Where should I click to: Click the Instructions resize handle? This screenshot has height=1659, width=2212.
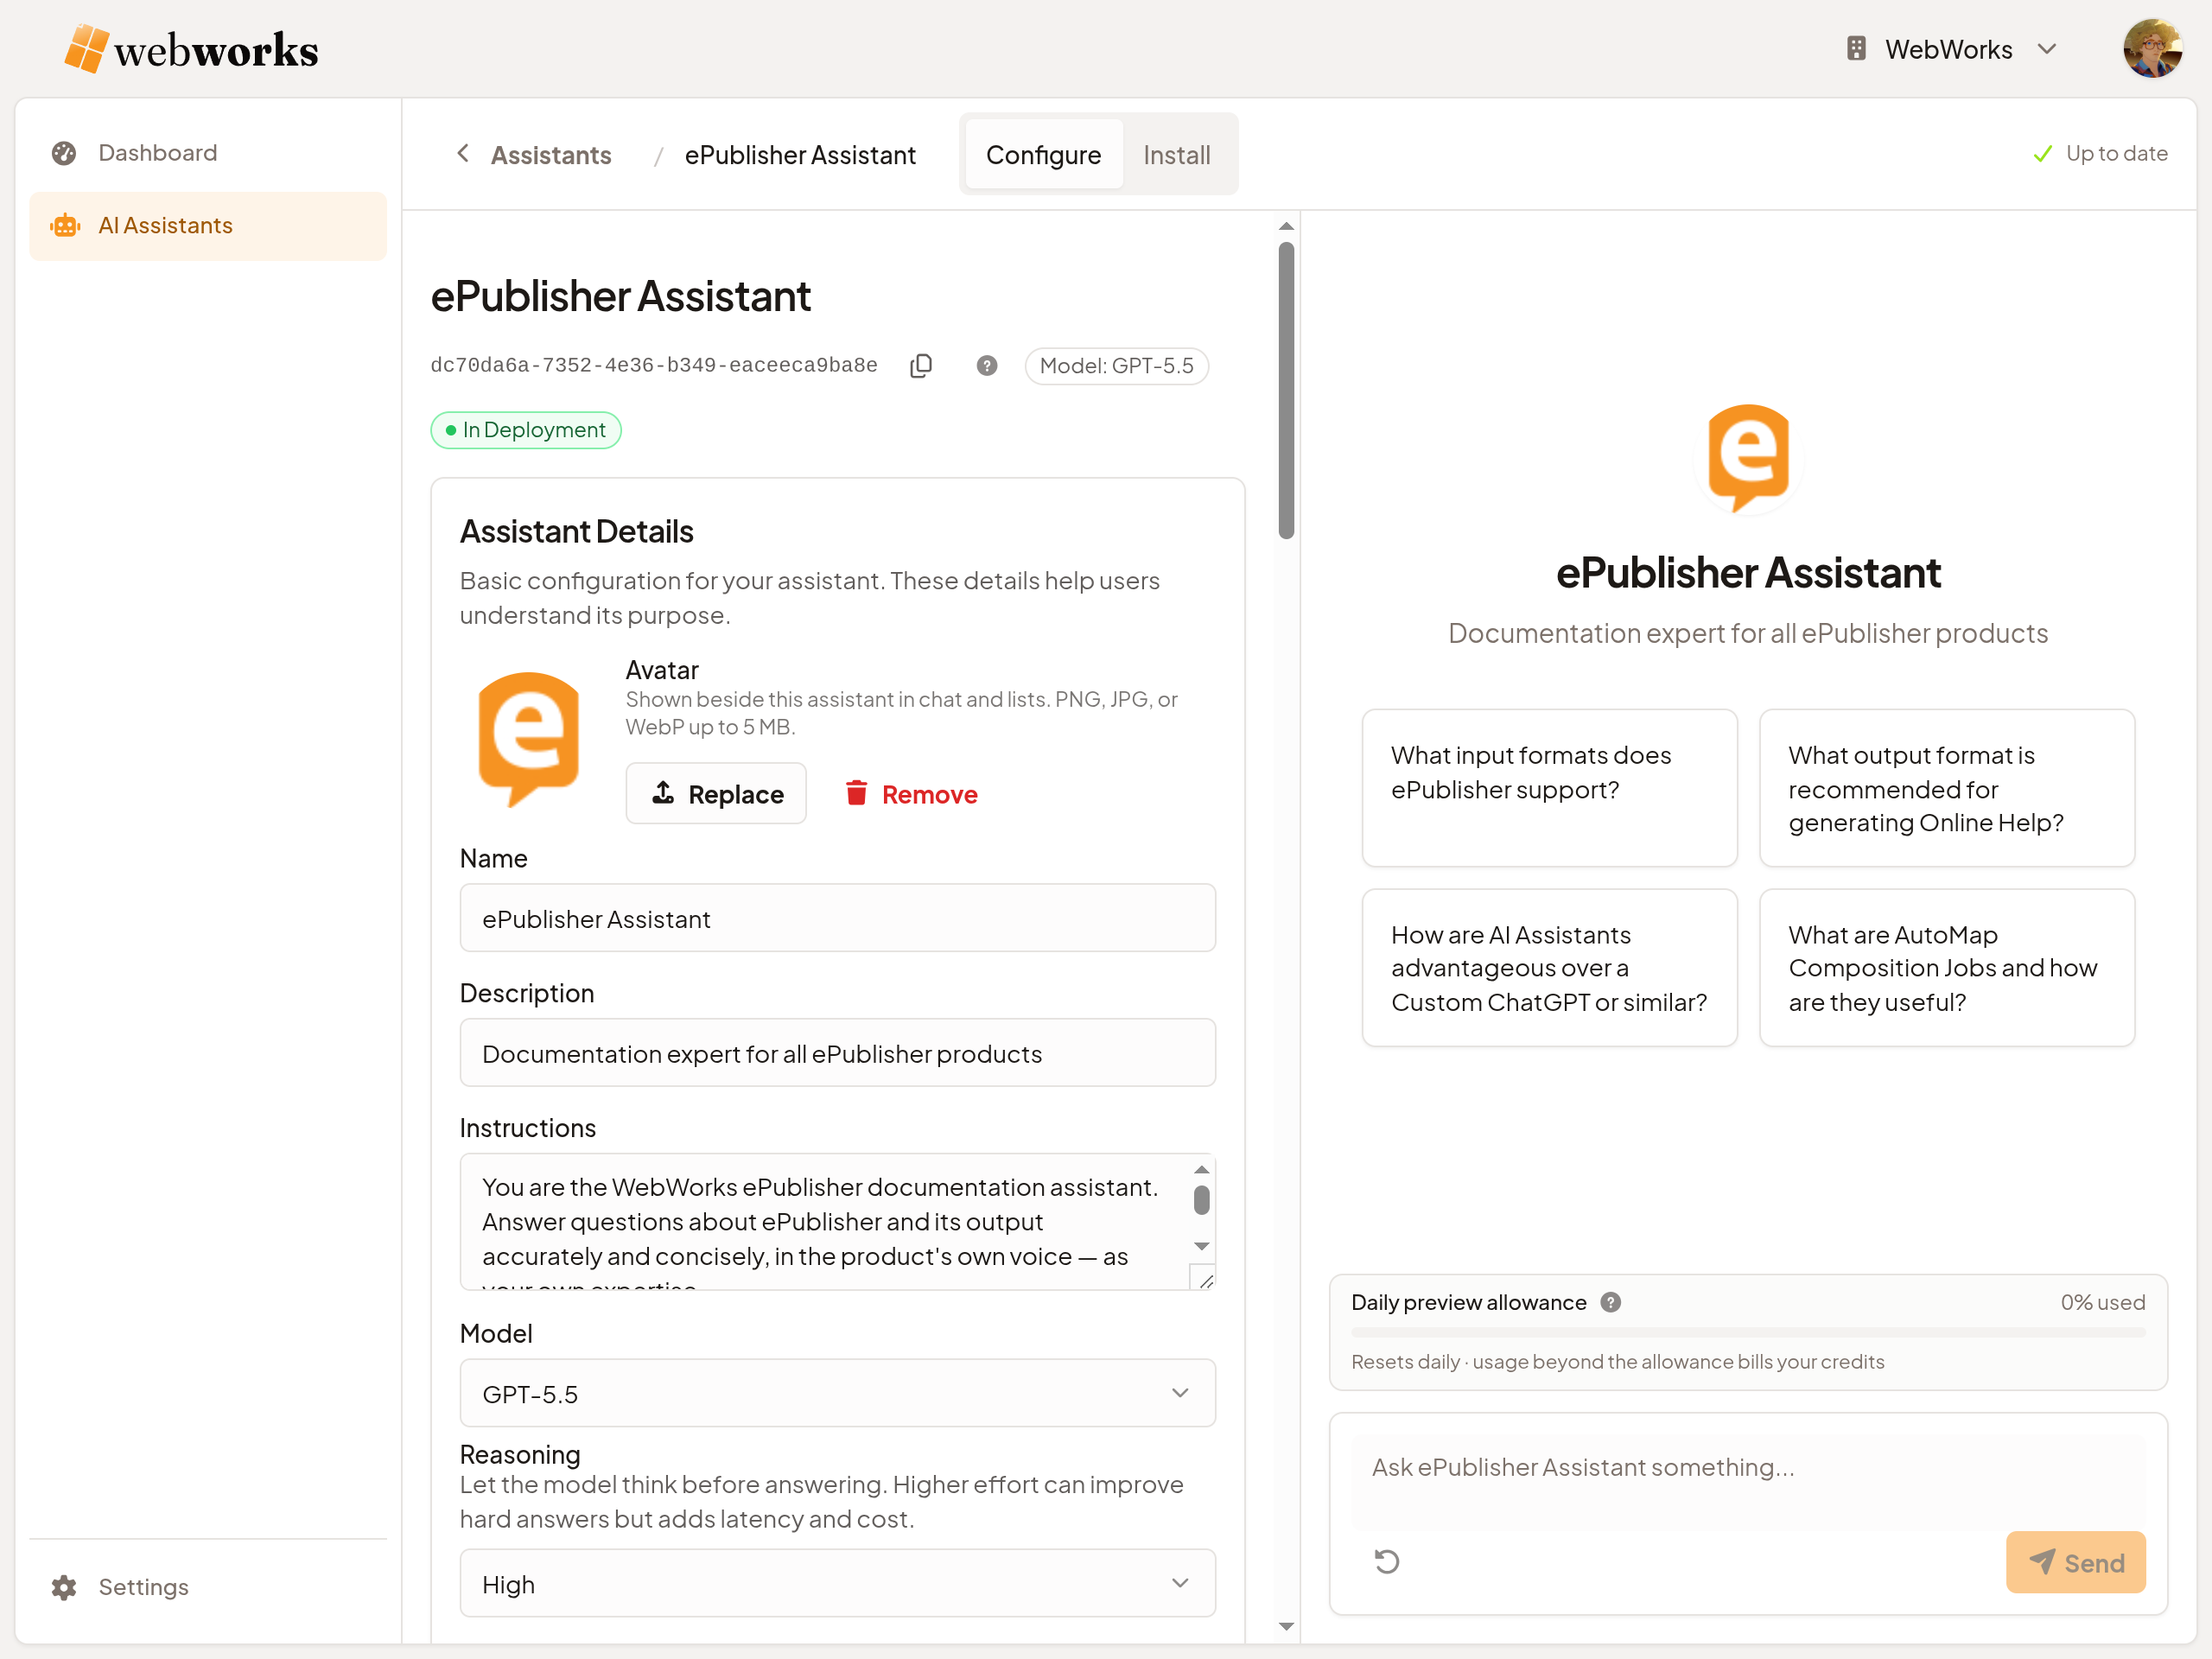[1205, 1280]
